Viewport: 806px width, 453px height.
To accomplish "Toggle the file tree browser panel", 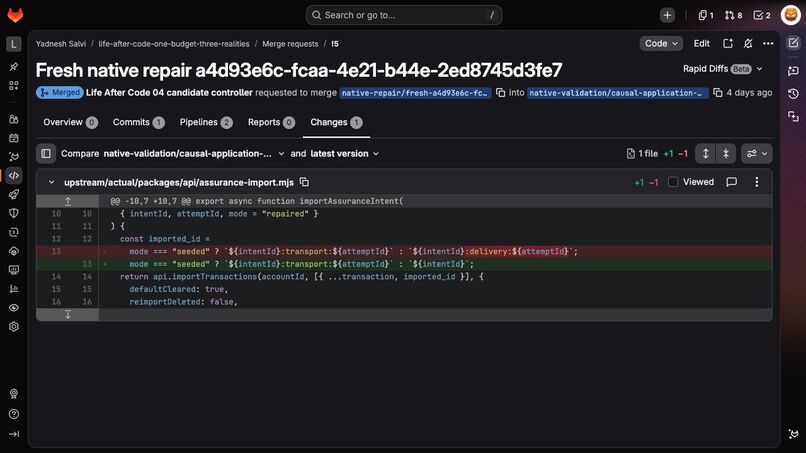I will [46, 154].
